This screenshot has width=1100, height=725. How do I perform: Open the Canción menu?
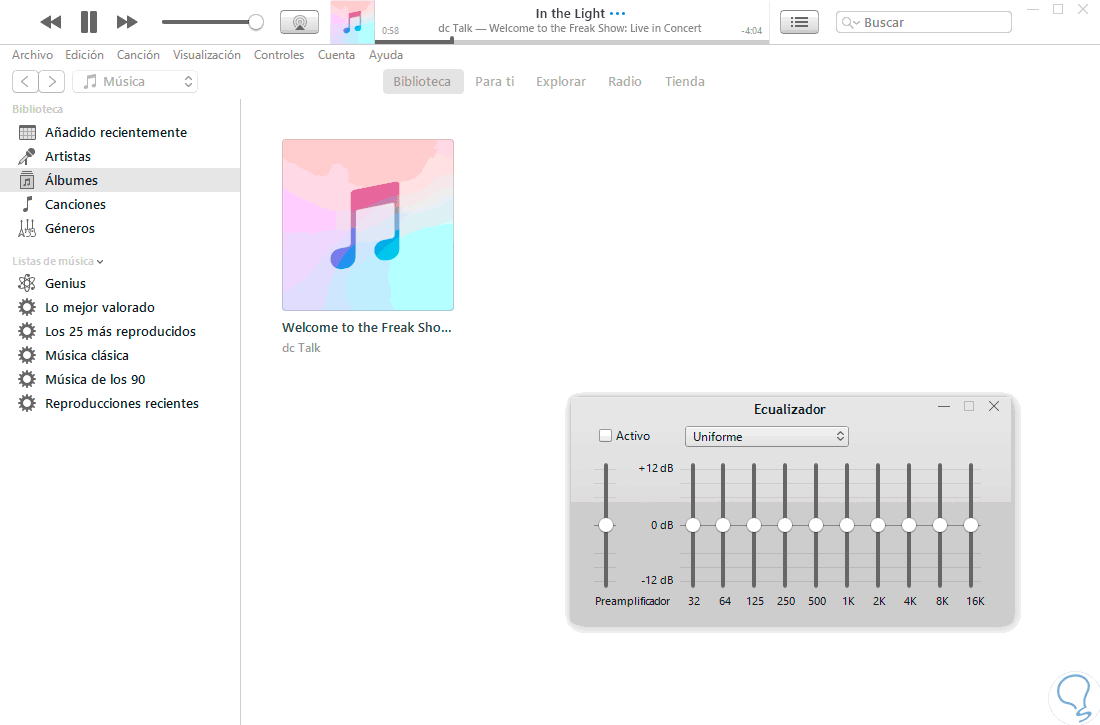coord(138,55)
